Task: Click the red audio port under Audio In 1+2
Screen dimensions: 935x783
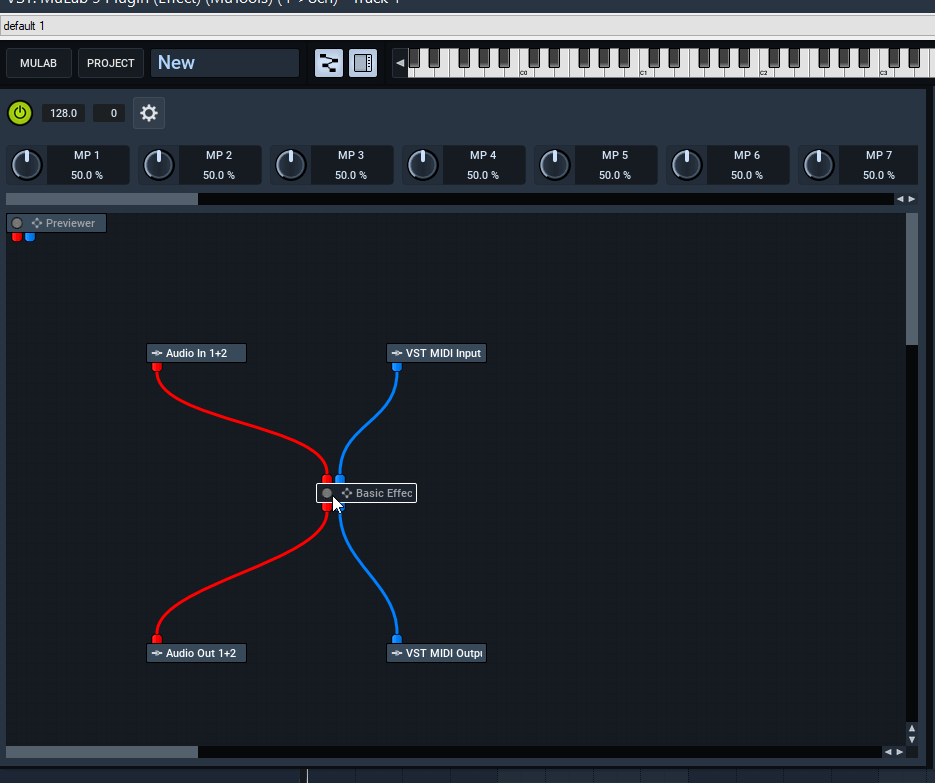Action: 157,367
